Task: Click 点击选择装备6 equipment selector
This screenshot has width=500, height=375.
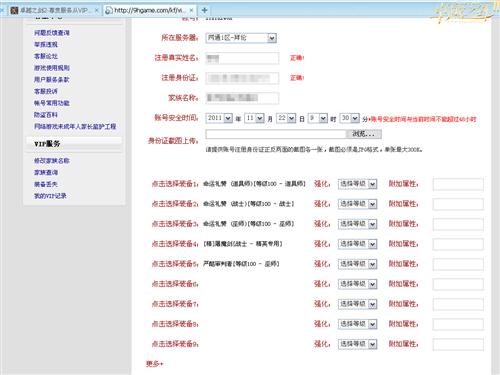Action: pos(175,284)
